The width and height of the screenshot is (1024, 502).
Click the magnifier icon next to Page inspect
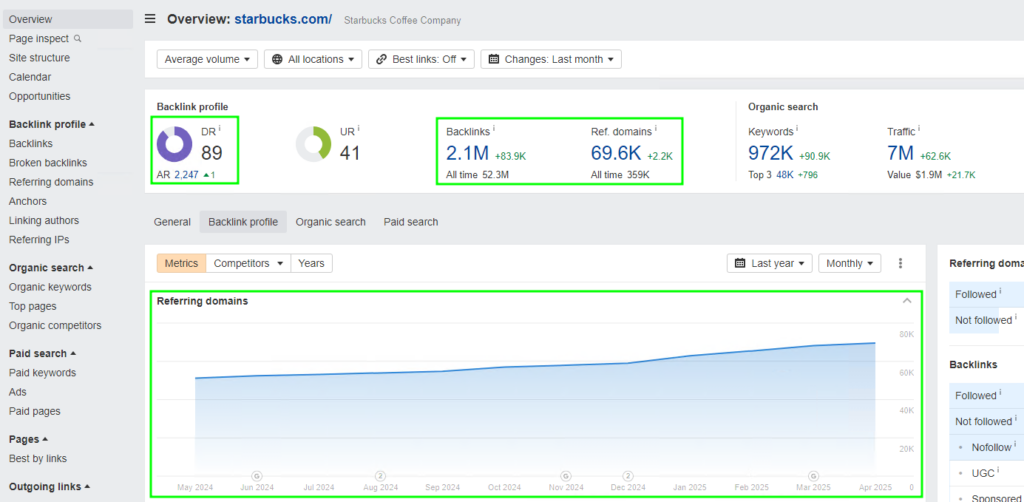78,39
